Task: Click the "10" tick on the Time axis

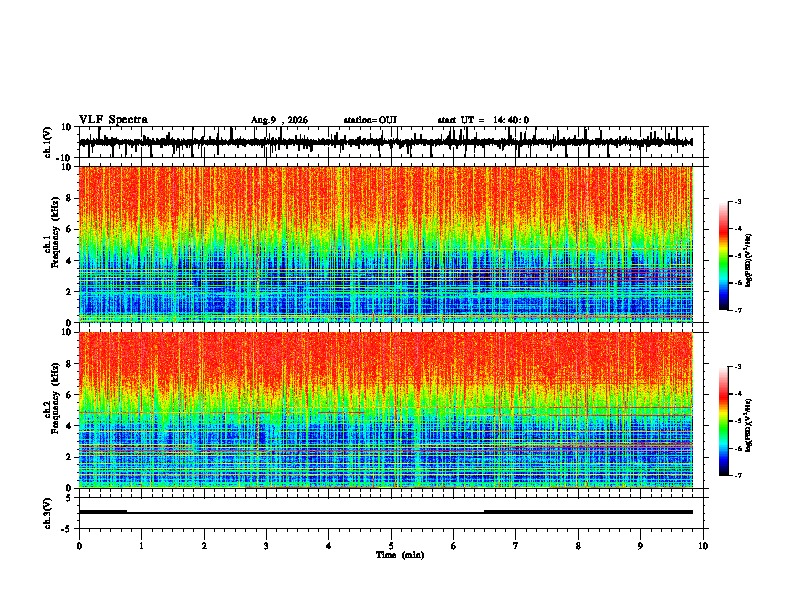Action: coord(703,546)
